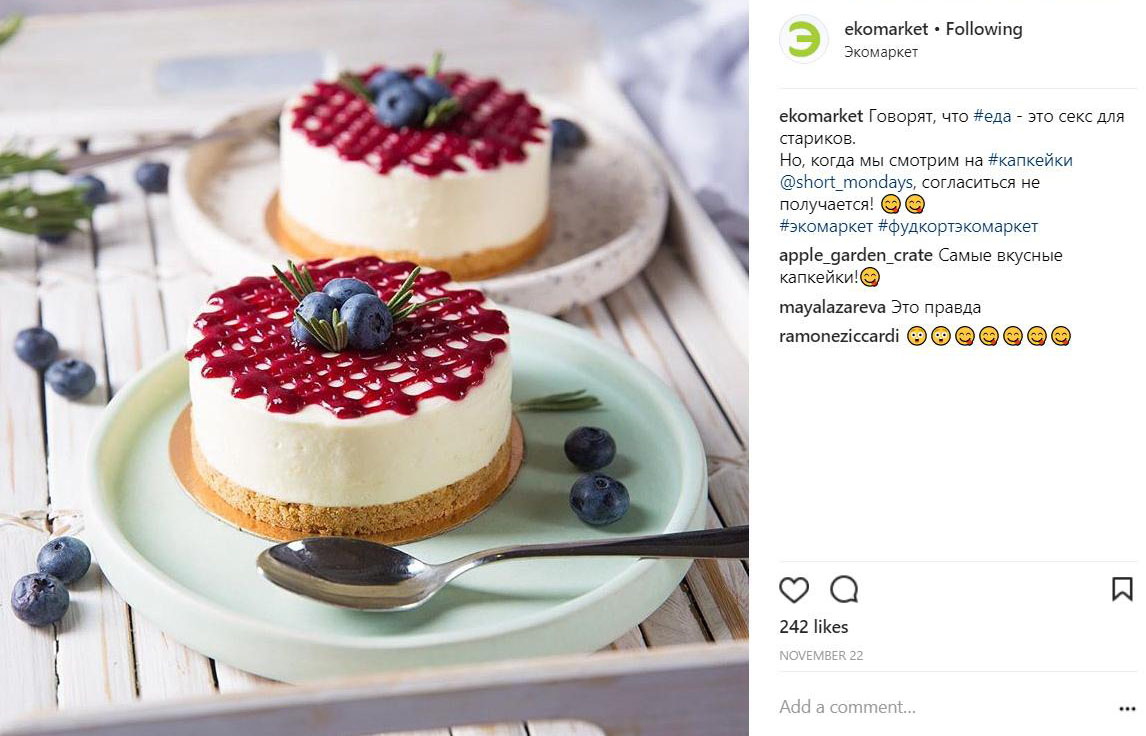Focus the Add a comment field

click(943, 707)
